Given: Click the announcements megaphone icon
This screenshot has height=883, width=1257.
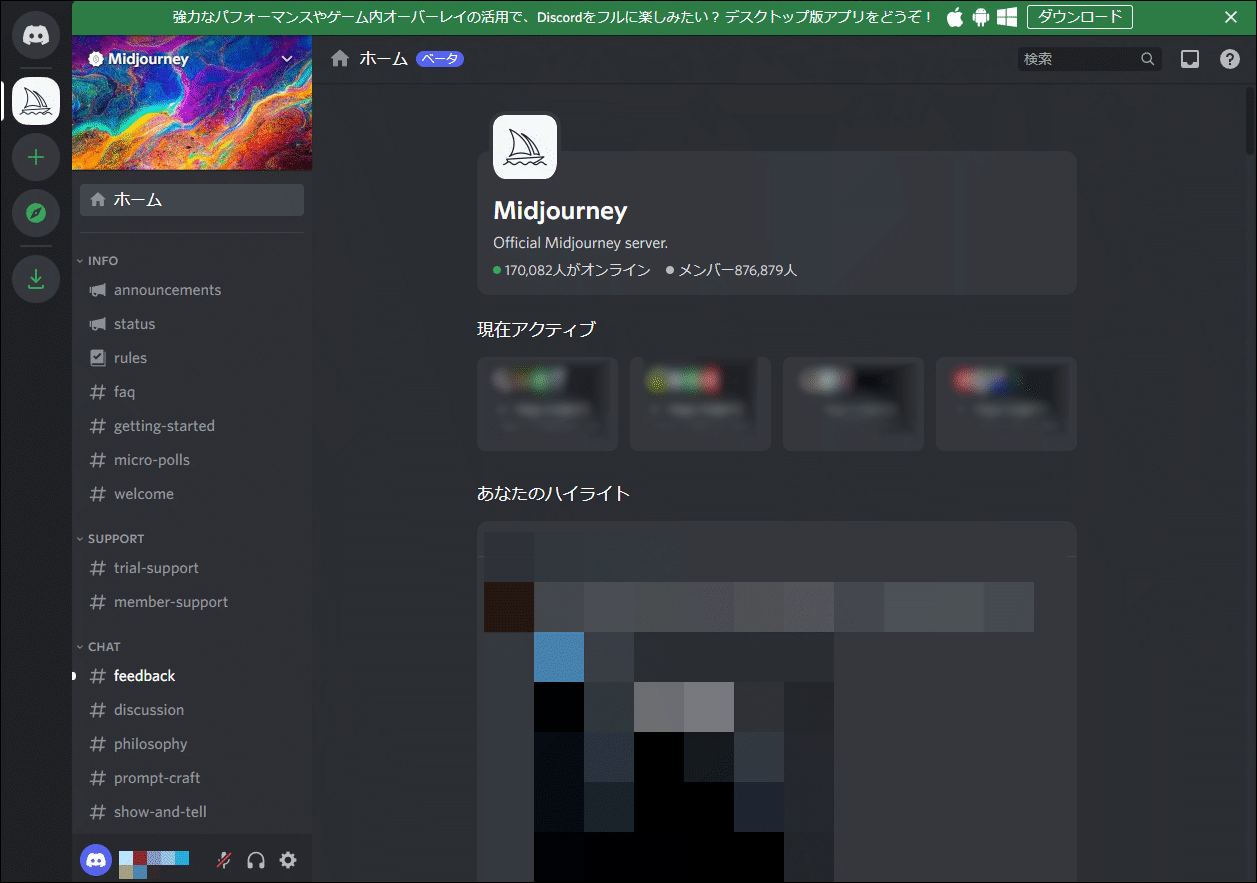Looking at the screenshot, I should tap(98, 290).
